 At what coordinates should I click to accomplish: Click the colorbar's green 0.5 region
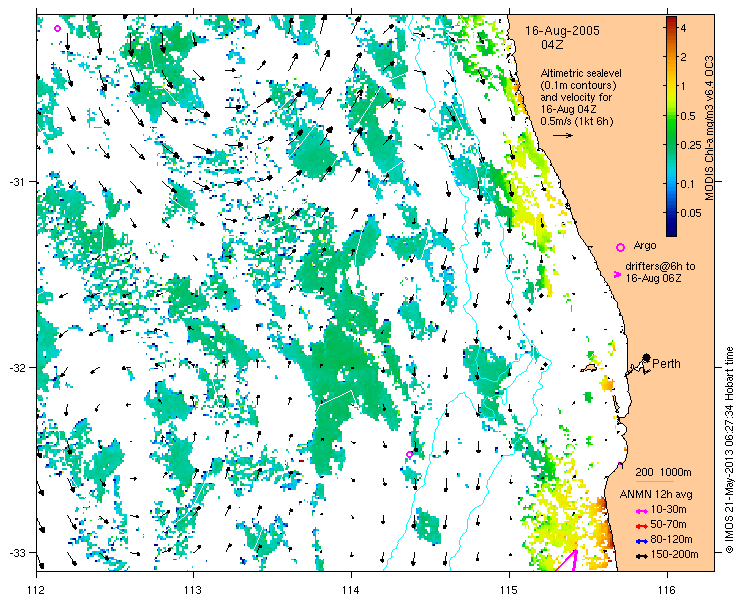coord(671,116)
